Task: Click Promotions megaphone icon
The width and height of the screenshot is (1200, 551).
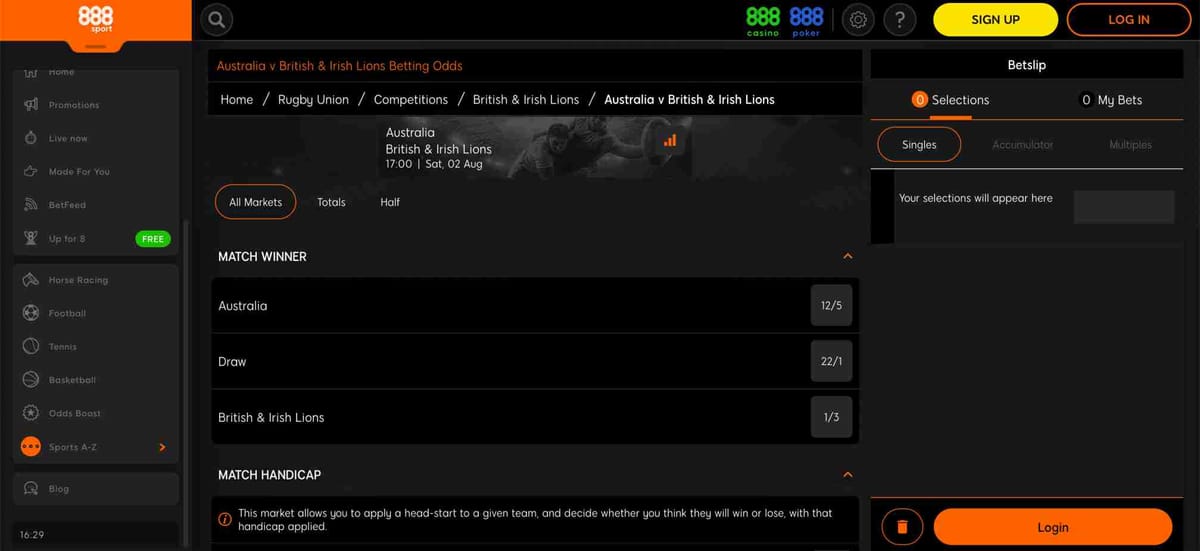Action: tap(31, 105)
